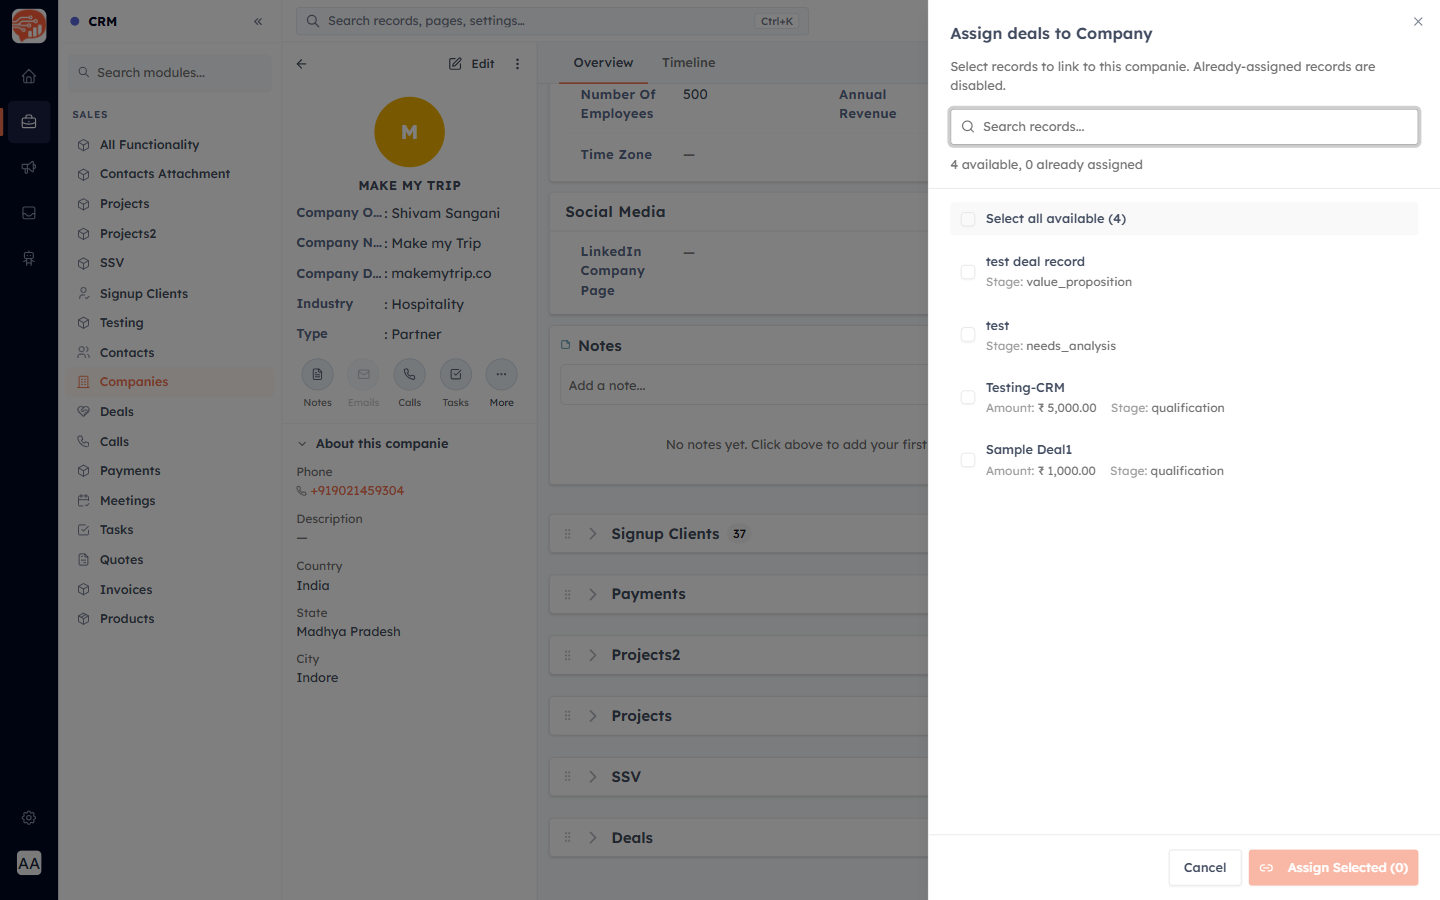Click the global search bar
1440x900 pixels.
[x=552, y=21]
